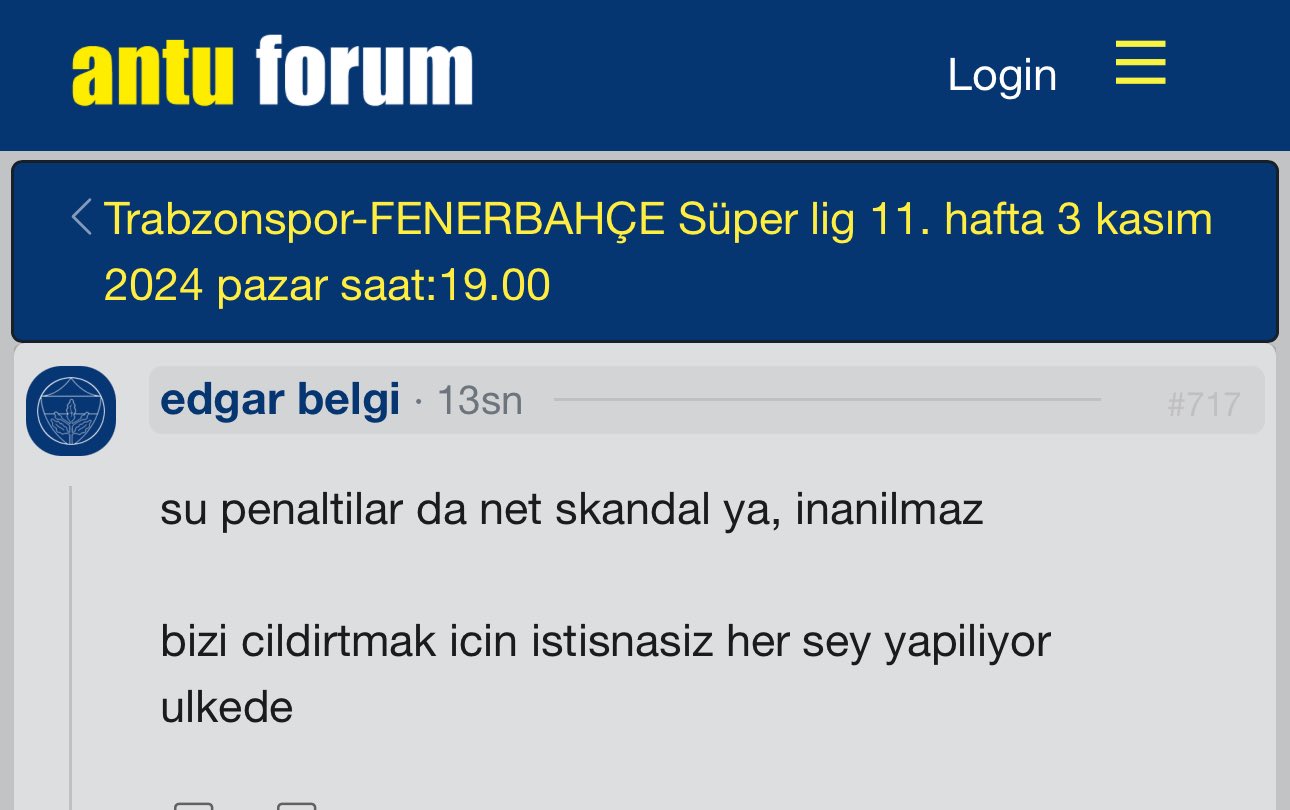Click the word "ulkede" in the post

pos(227,708)
